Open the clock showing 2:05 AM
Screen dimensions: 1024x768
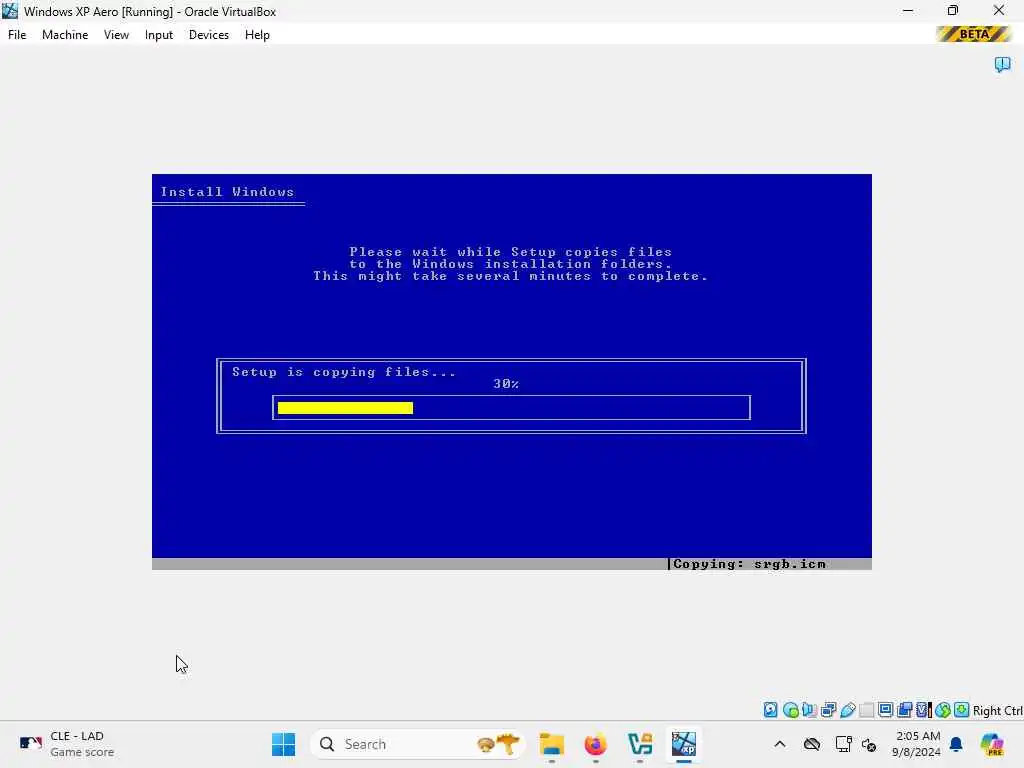click(x=917, y=744)
